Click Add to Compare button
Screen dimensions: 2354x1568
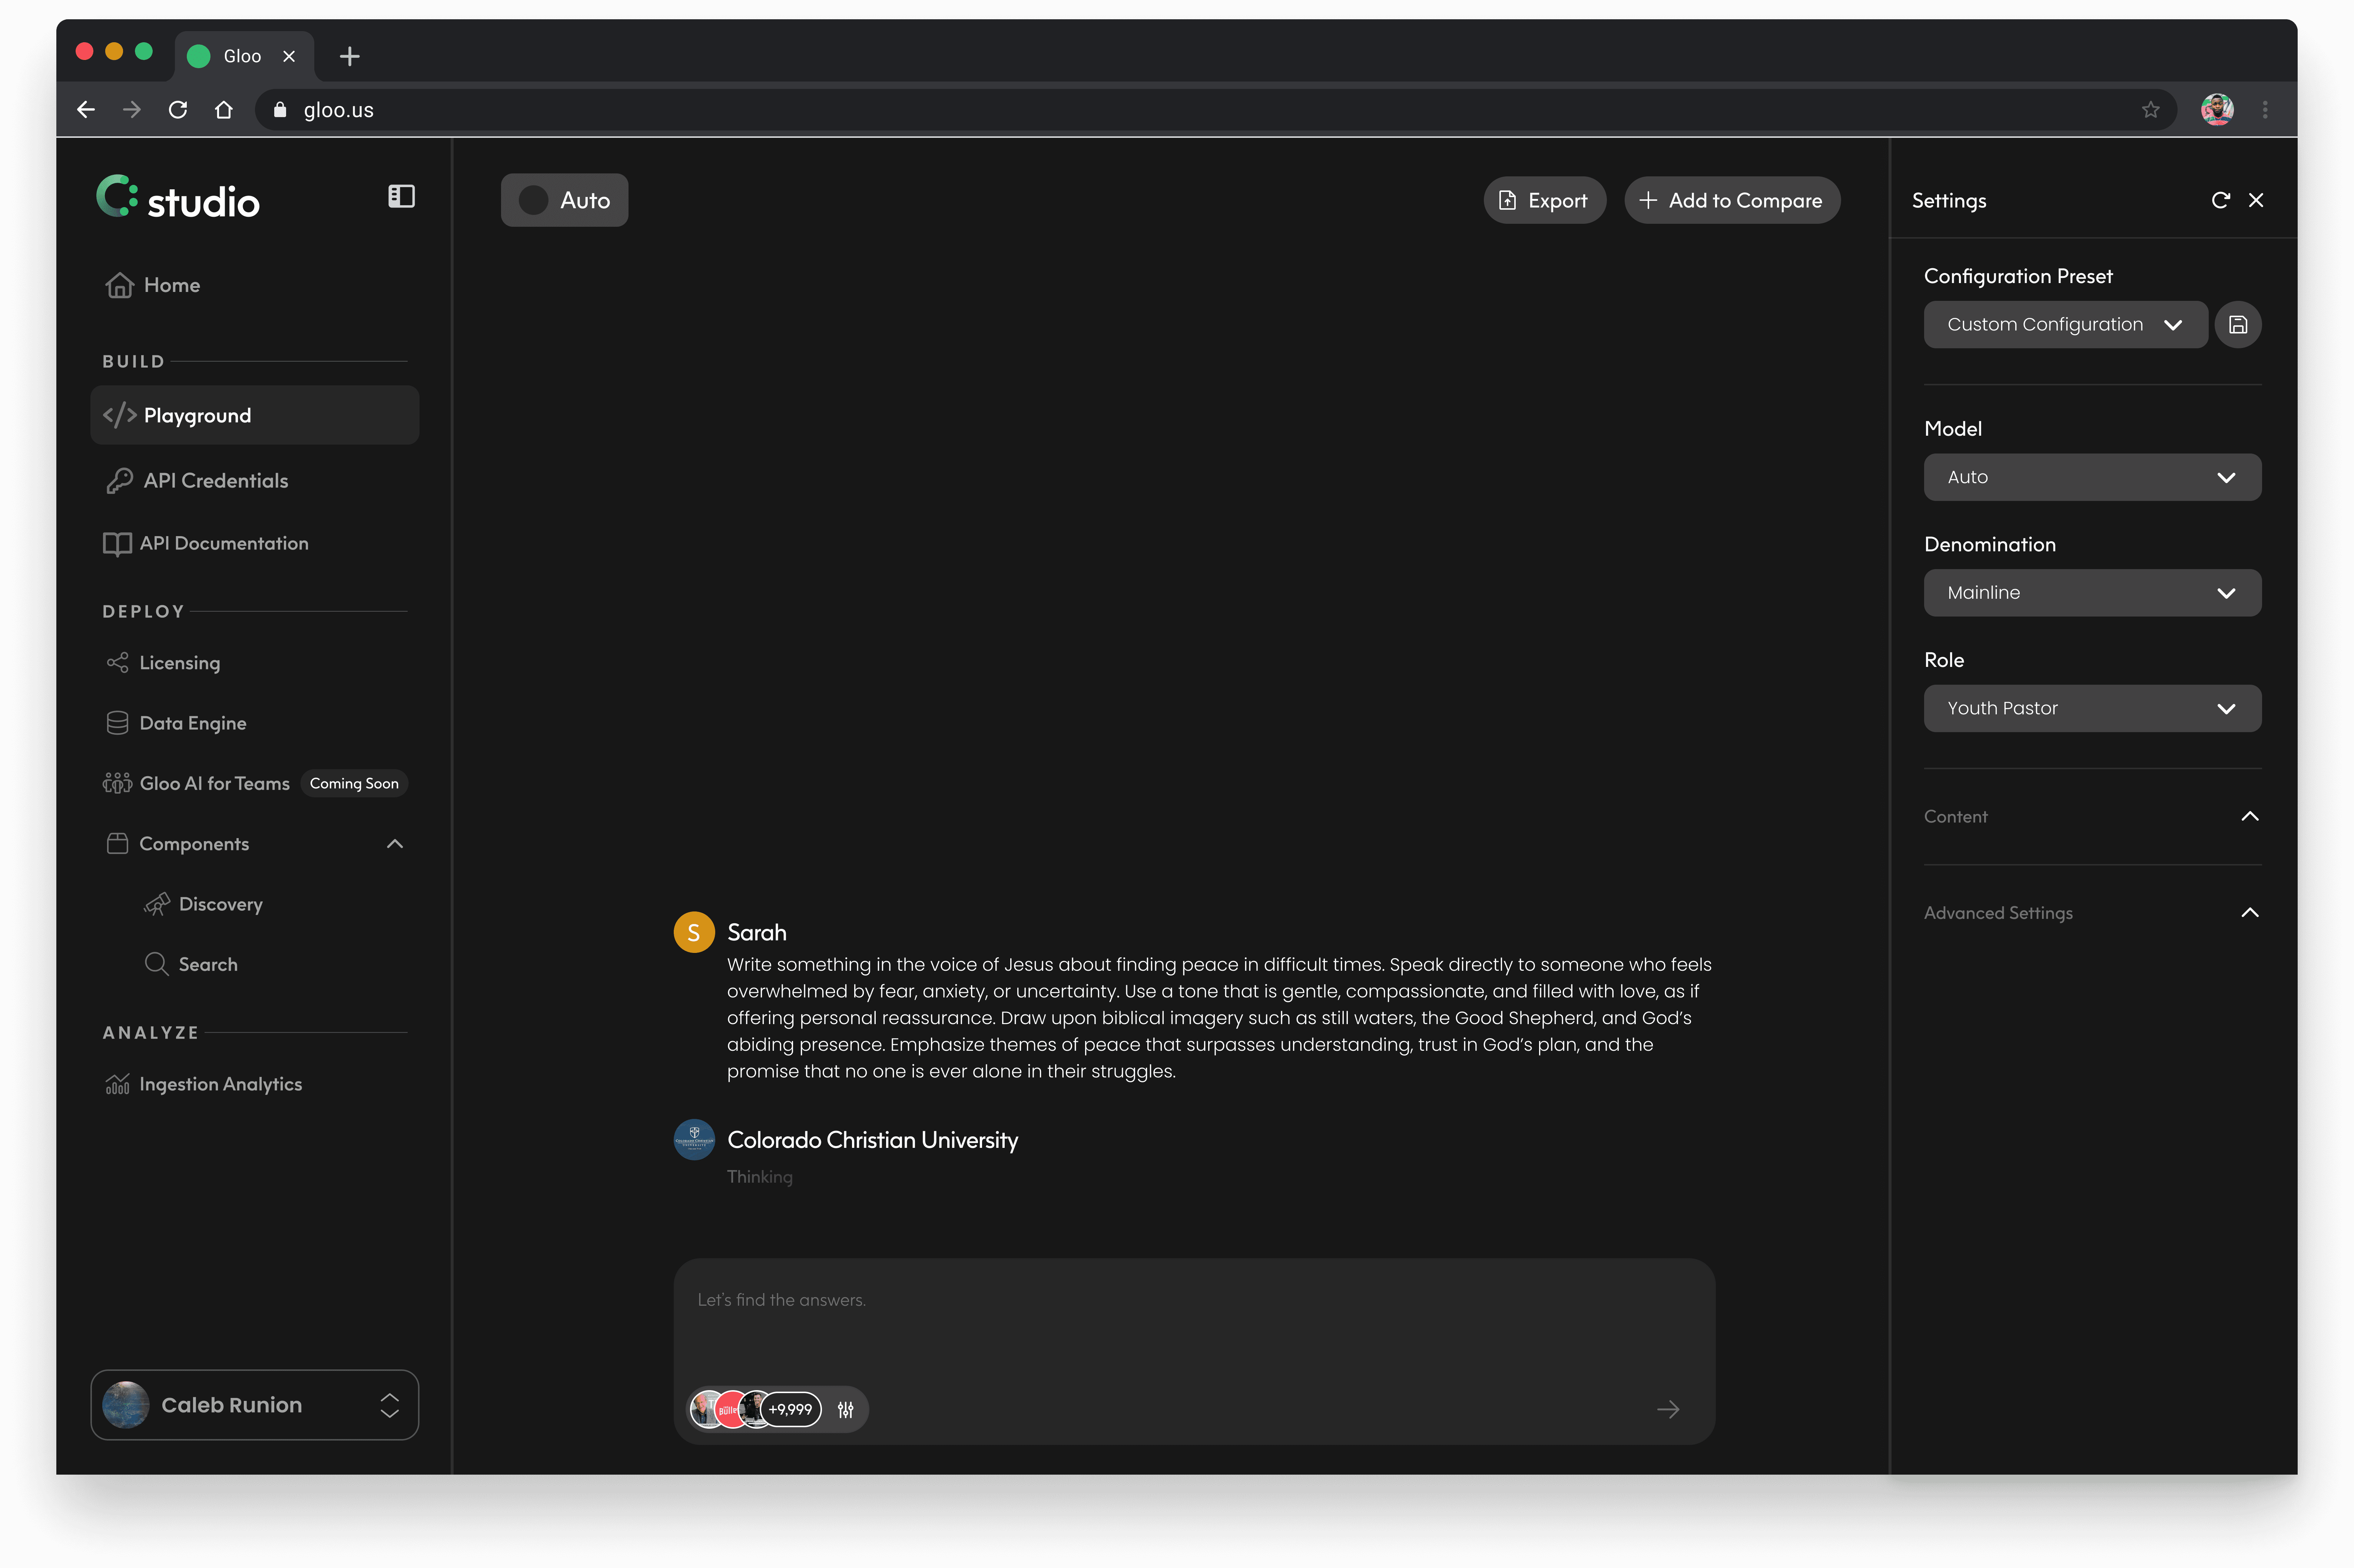click(1731, 201)
